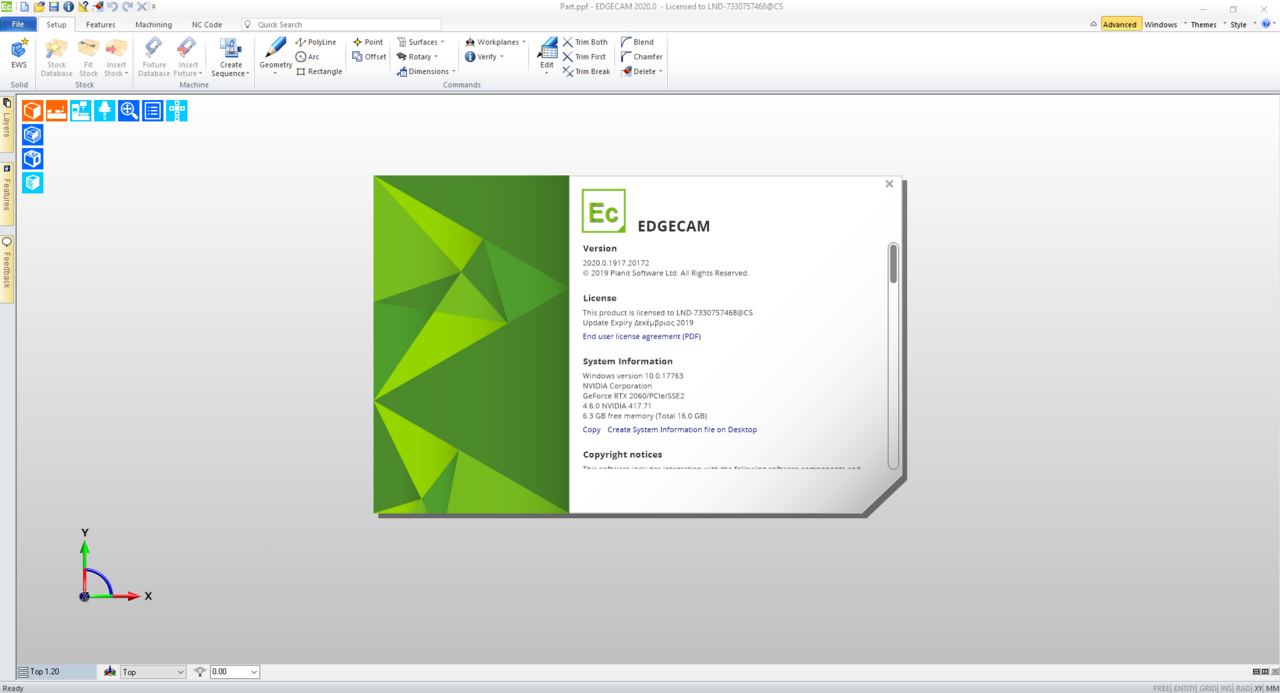
Task: Toggle the Advanced mode button
Action: (x=1120, y=24)
